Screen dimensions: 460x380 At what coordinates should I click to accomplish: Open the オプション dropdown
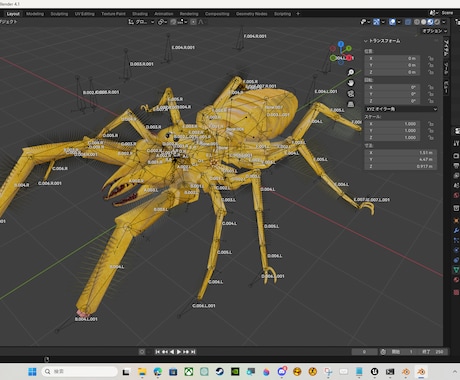435,31
